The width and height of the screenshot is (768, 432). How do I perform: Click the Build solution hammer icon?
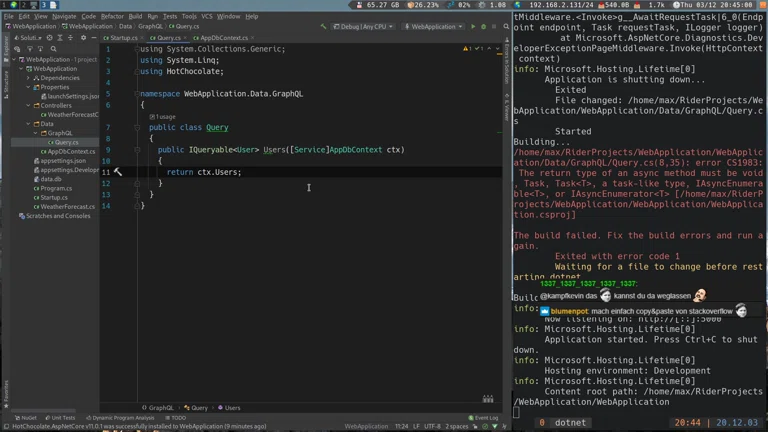pos(323,26)
